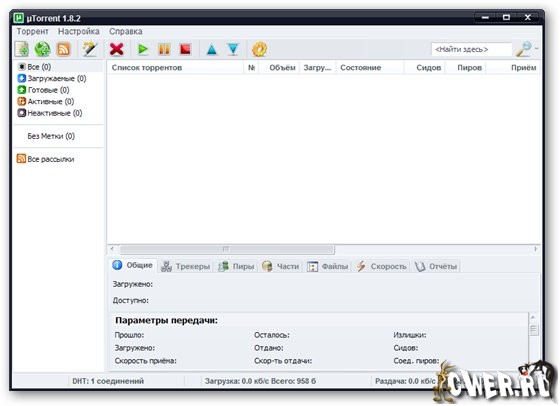The width and height of the screenshot is (560, 406).
Task: Open Create New Torrent wand icon
Action: [x=90, y=49]
